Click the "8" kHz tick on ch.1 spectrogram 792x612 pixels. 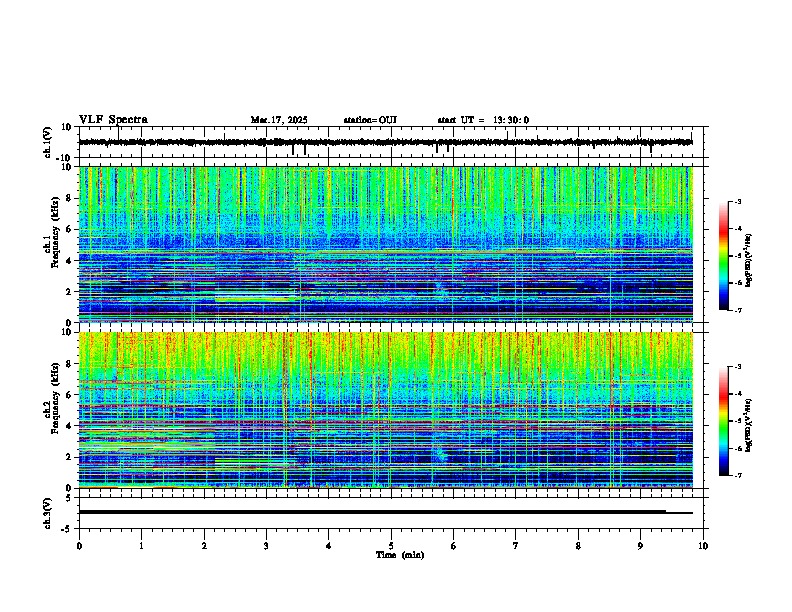click(70, 198)
